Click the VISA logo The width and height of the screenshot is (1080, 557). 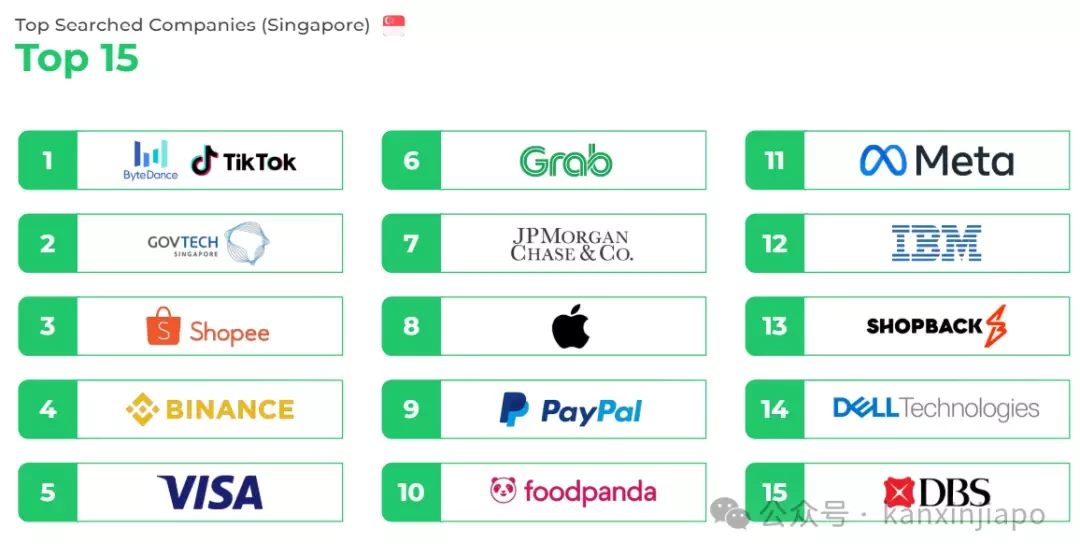[210, 492]
